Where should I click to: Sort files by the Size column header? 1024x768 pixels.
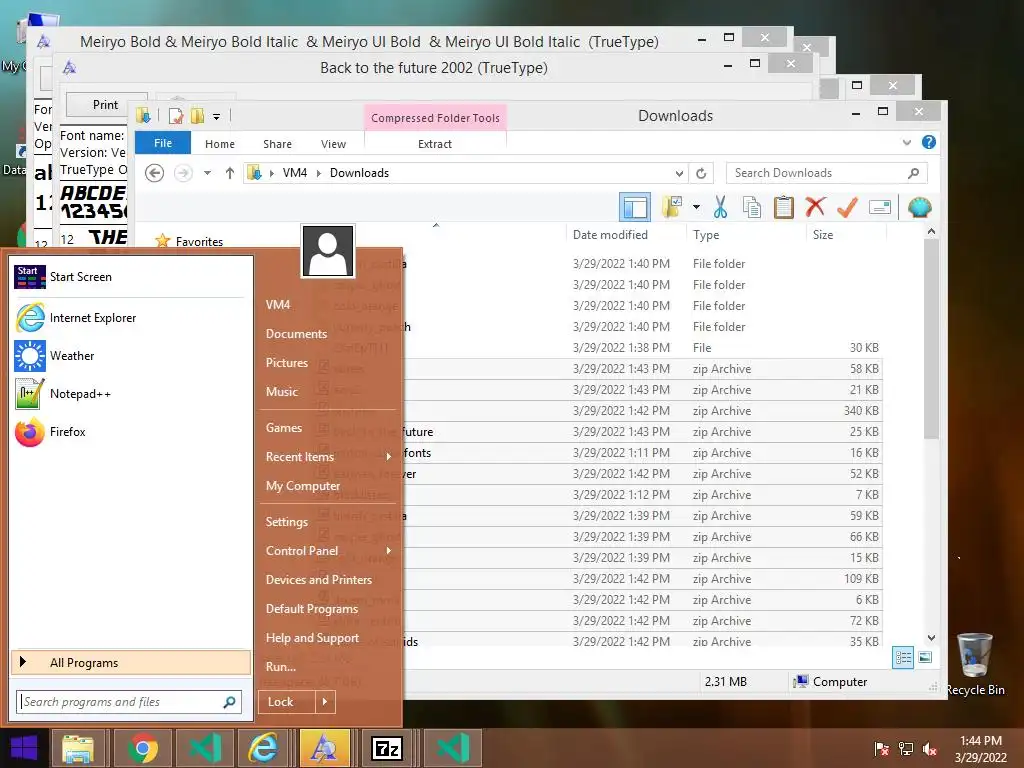point(823,234)
